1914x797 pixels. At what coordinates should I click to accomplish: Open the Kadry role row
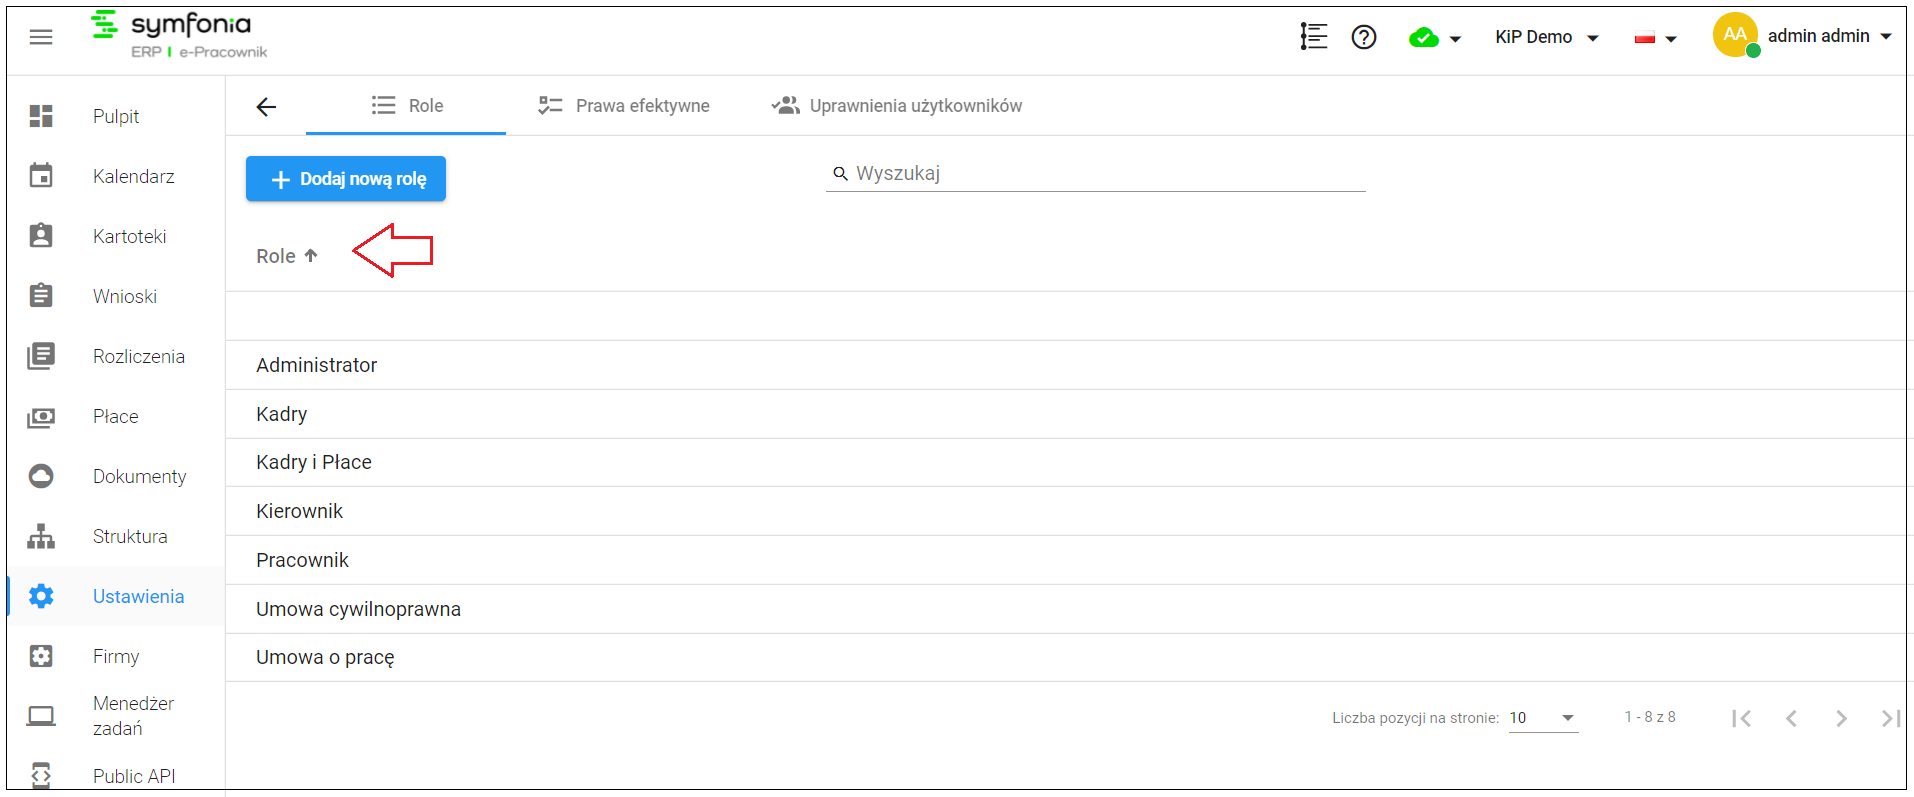coord(1066,414)
